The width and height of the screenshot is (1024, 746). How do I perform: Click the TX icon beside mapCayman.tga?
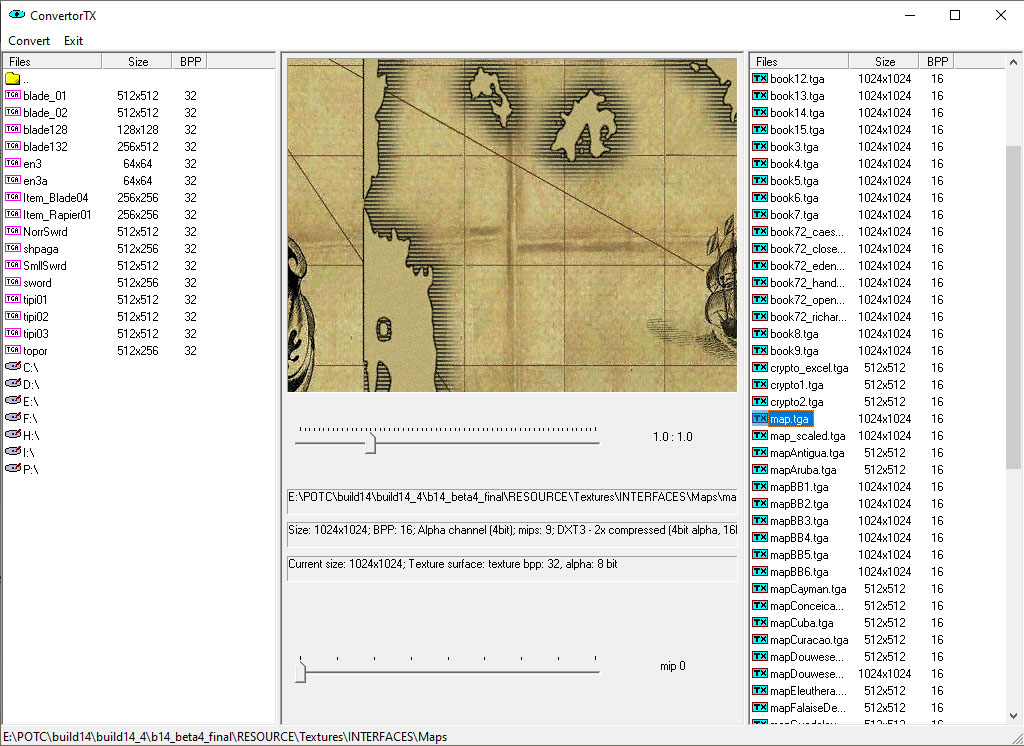760,588
